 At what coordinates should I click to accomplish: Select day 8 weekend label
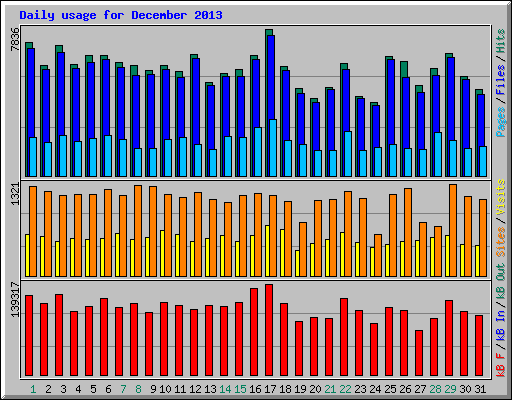pyautogui.click(x=138, y=389)
